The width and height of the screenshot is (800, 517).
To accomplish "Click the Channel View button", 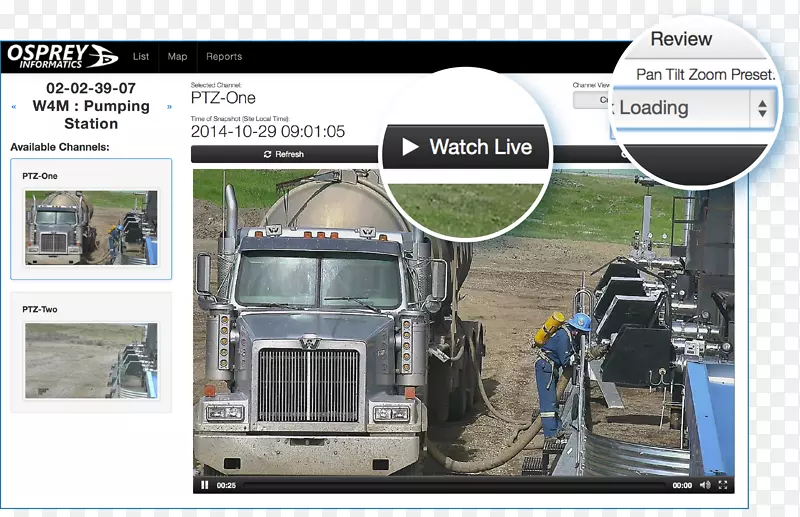I will (591, 100).
